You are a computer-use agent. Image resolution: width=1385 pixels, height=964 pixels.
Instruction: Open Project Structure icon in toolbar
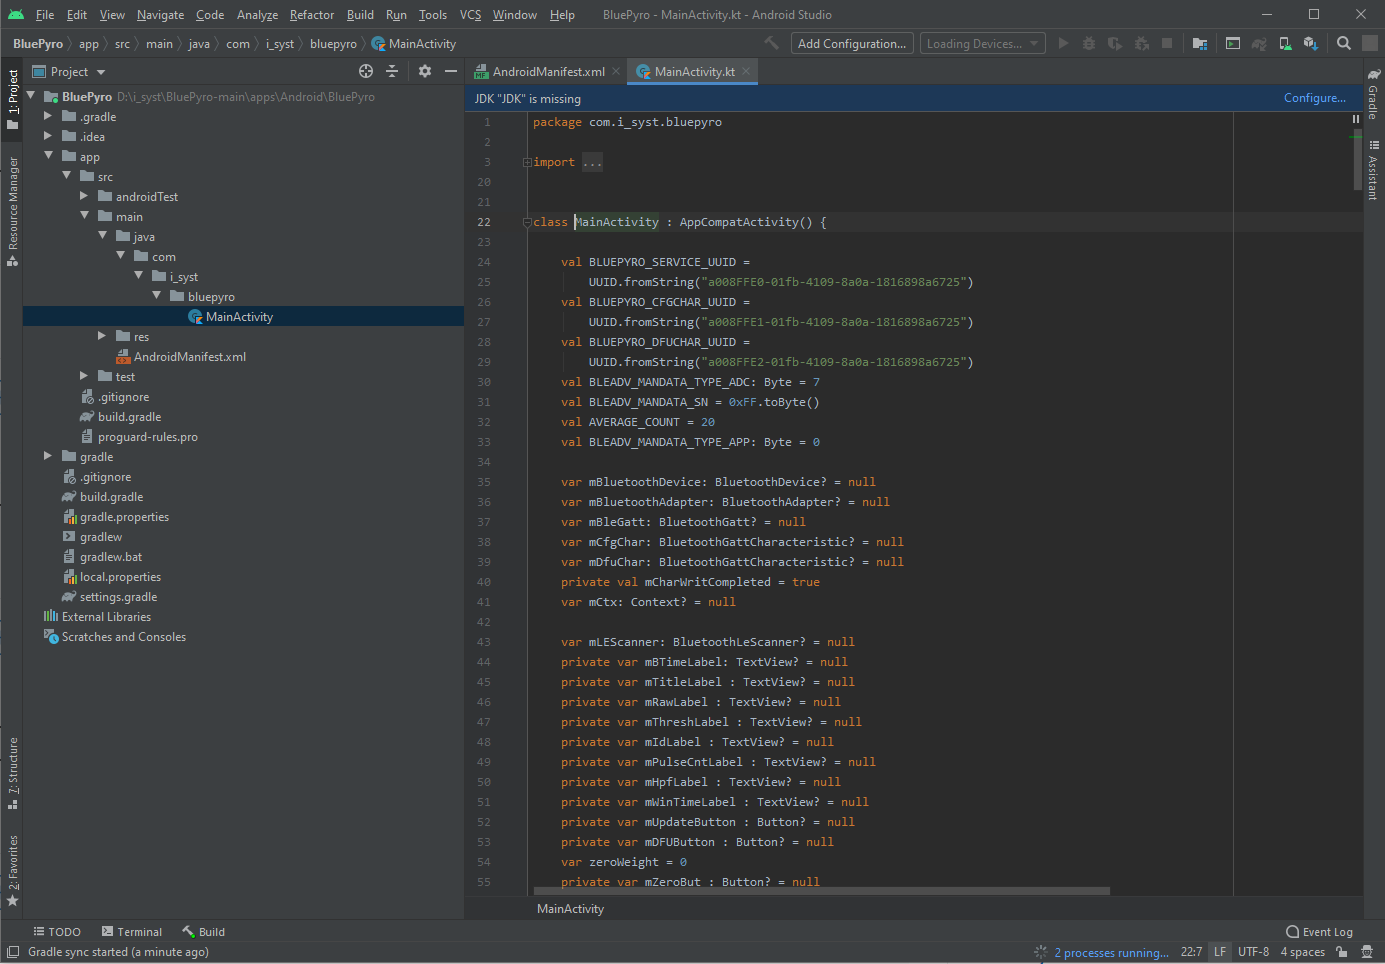click(1200, 43)
